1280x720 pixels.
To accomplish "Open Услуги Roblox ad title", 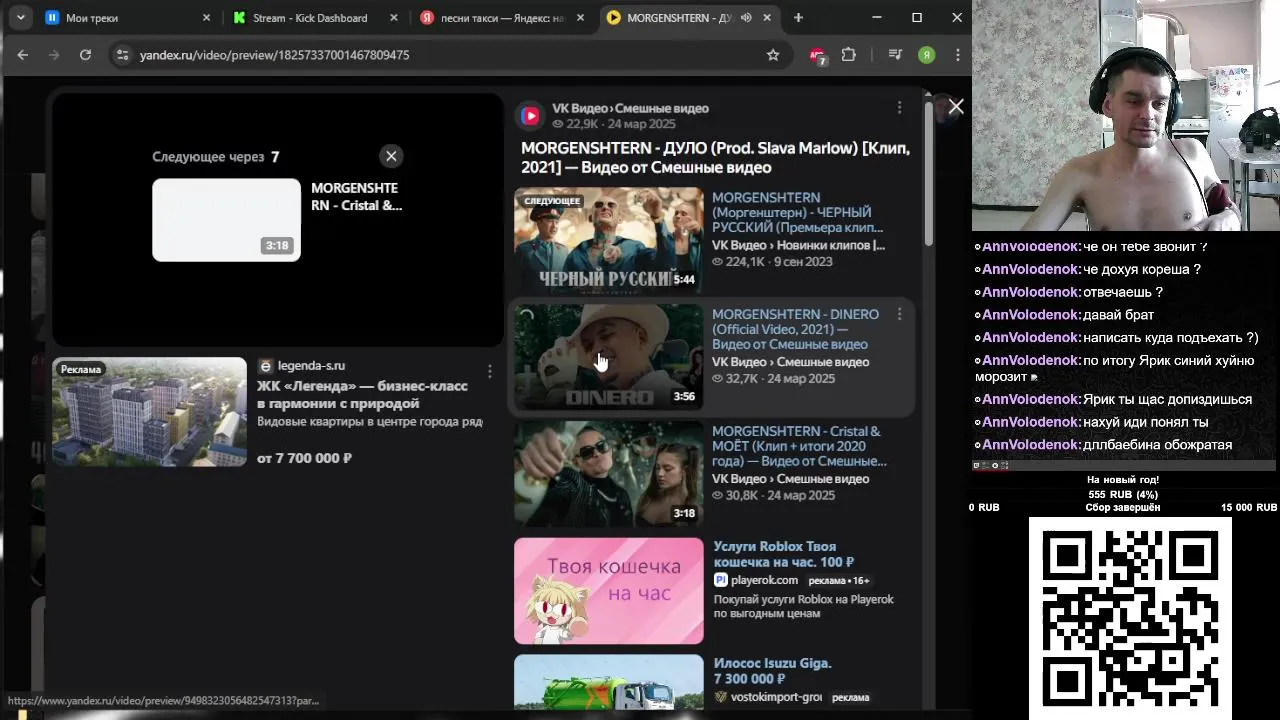I will tap(783, 554).
